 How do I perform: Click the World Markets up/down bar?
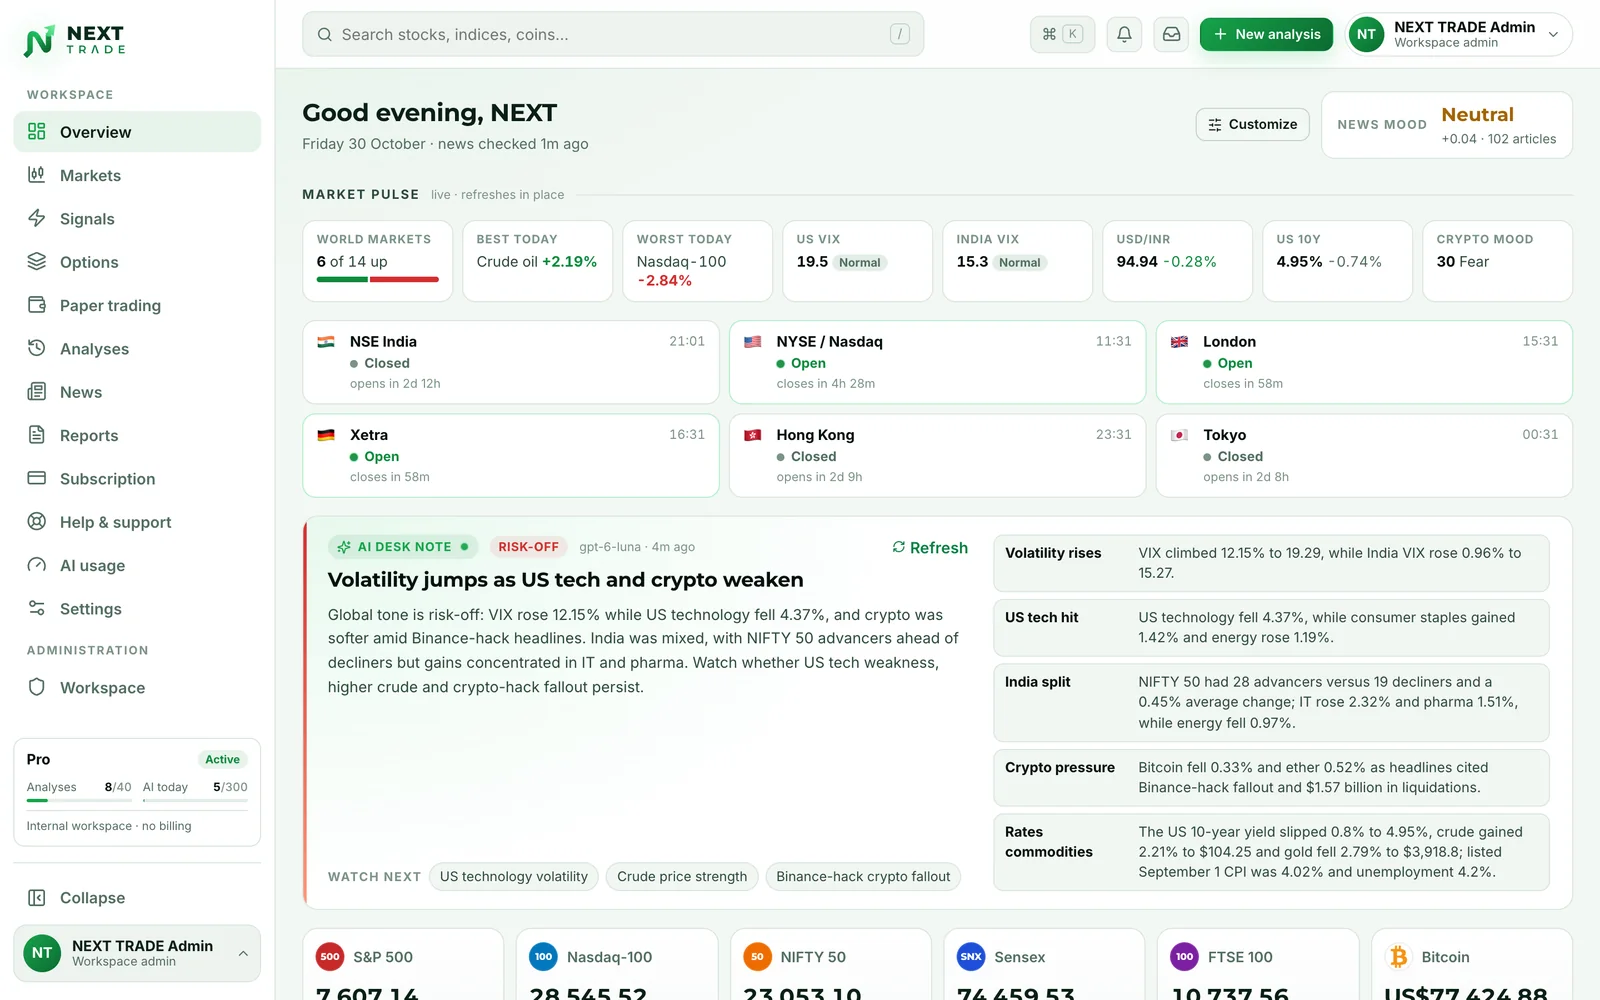pos(378,280)
